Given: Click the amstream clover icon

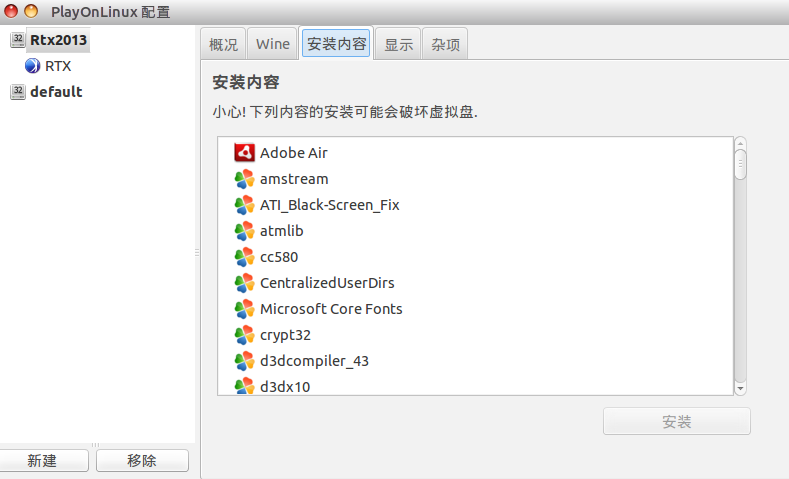Looking at the screenshot, I should tap(245, 179).
